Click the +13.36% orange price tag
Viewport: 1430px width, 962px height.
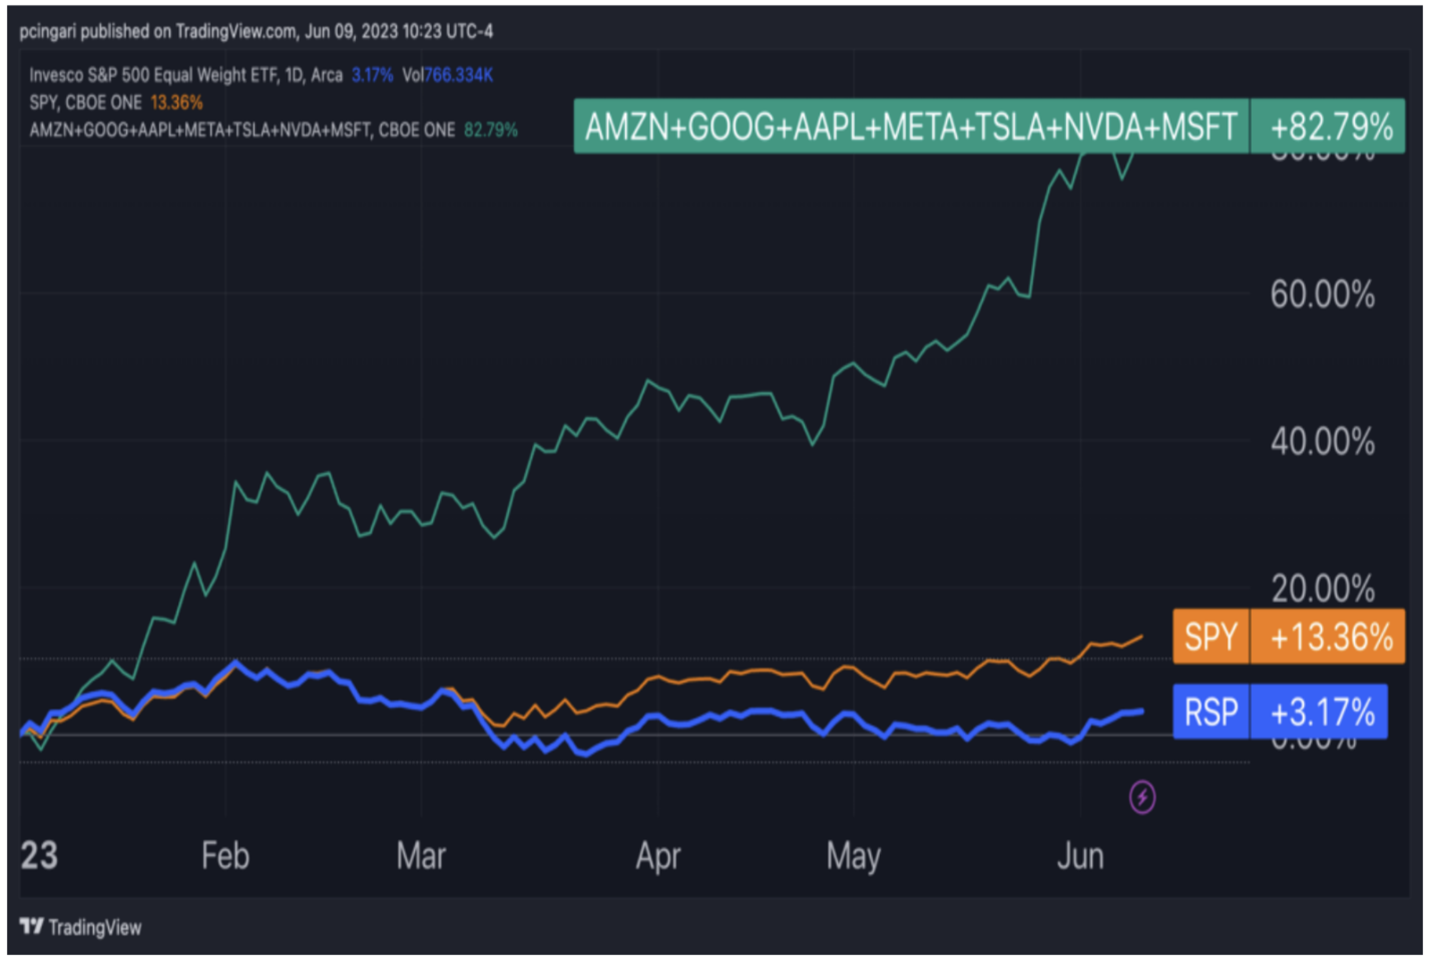tap(1328, 636)
